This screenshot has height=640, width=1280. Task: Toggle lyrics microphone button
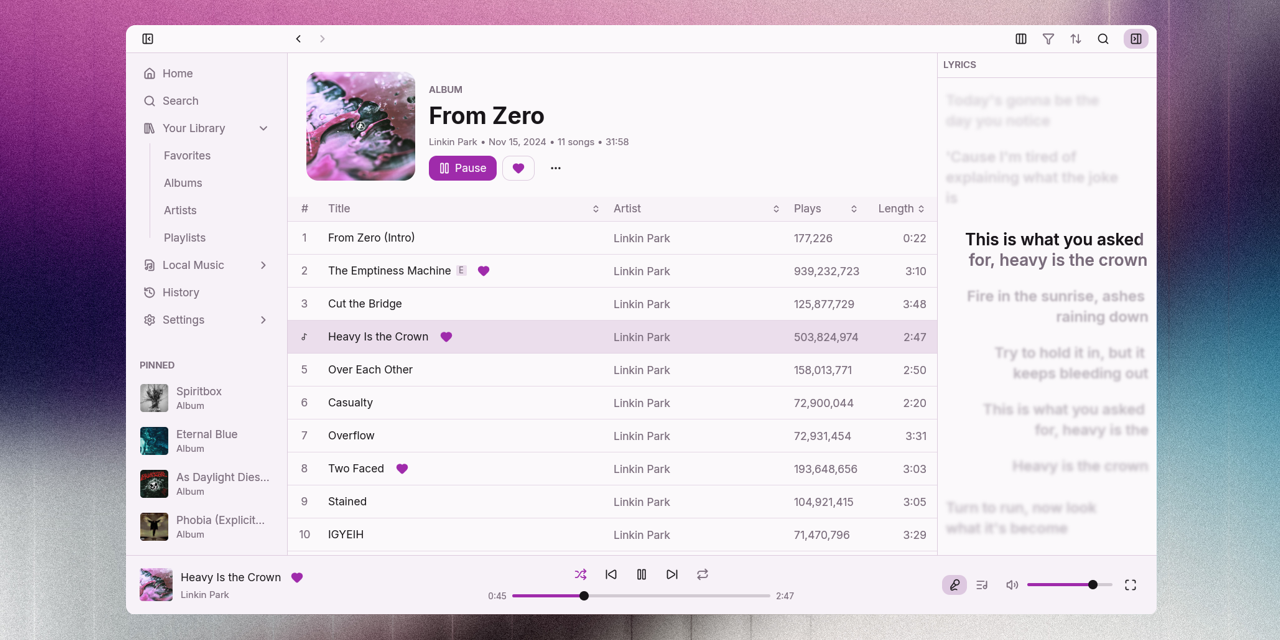[954, 585]
